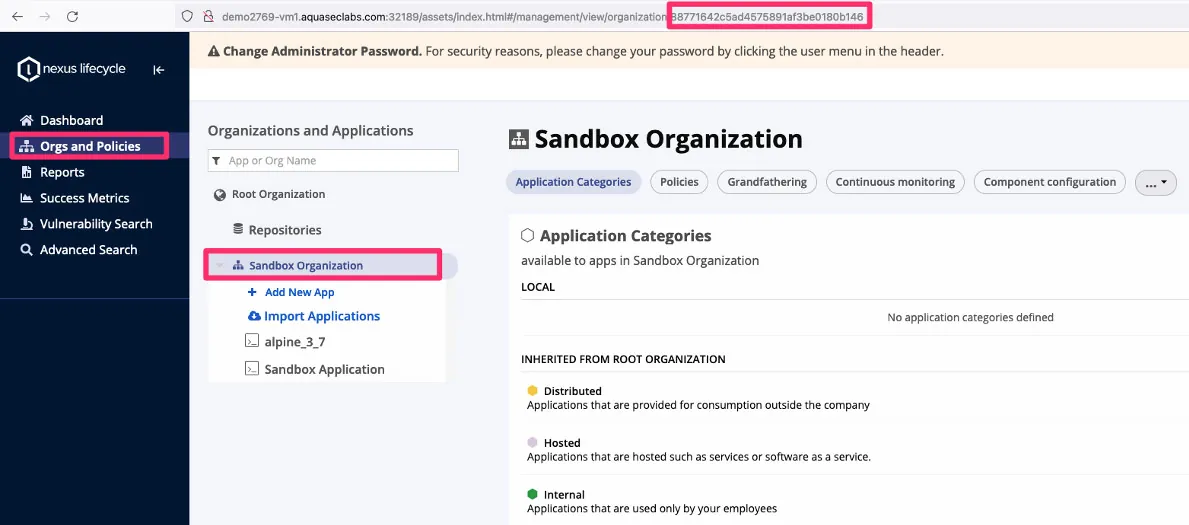Click the shield icon in address bar

coord(187,16)
